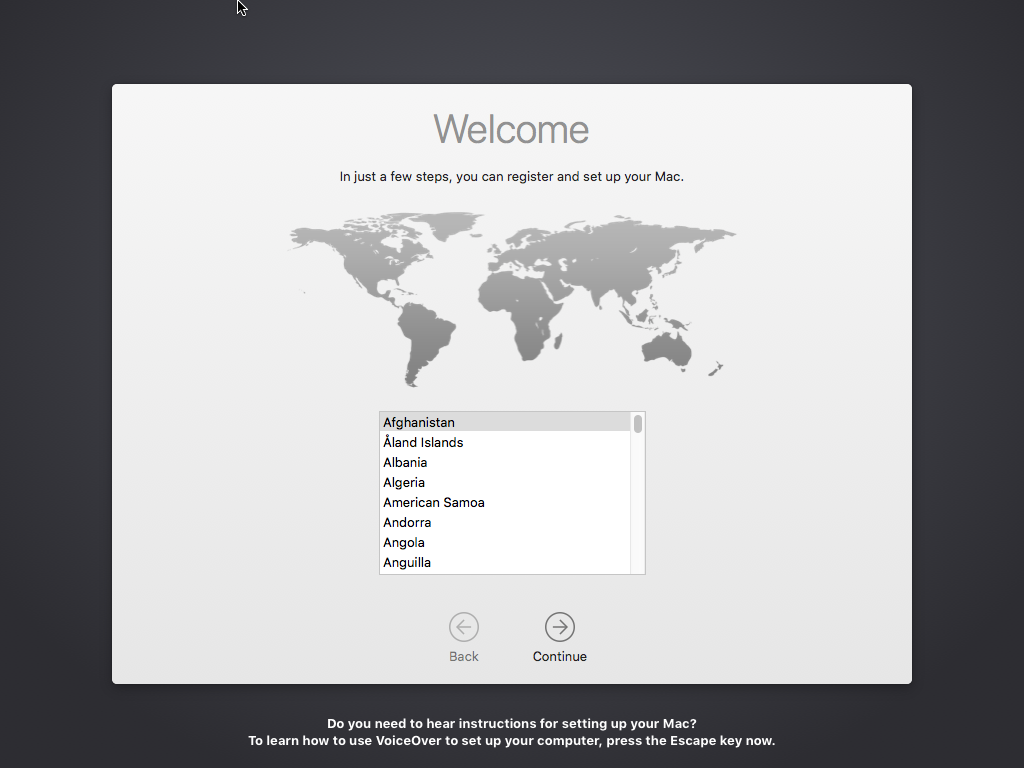Click the Continue text label

pos(560,657)
